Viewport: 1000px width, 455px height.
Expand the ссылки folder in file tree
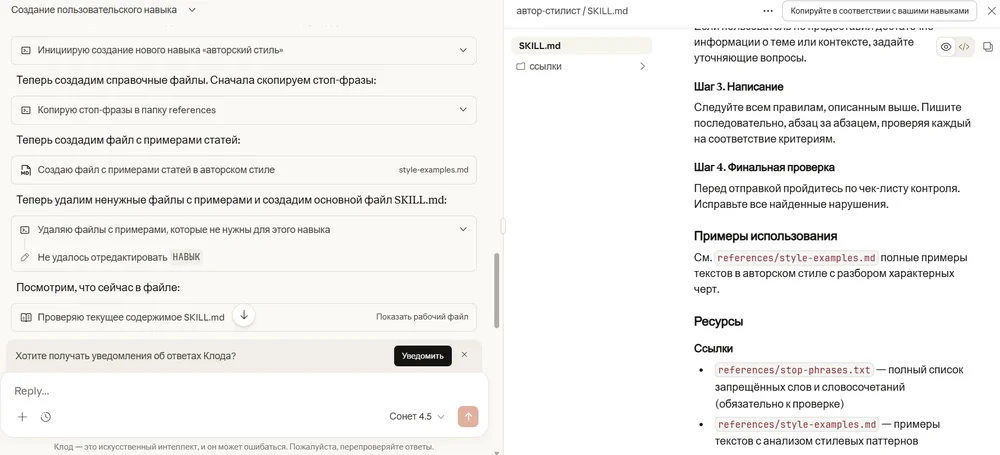(642, 67)
